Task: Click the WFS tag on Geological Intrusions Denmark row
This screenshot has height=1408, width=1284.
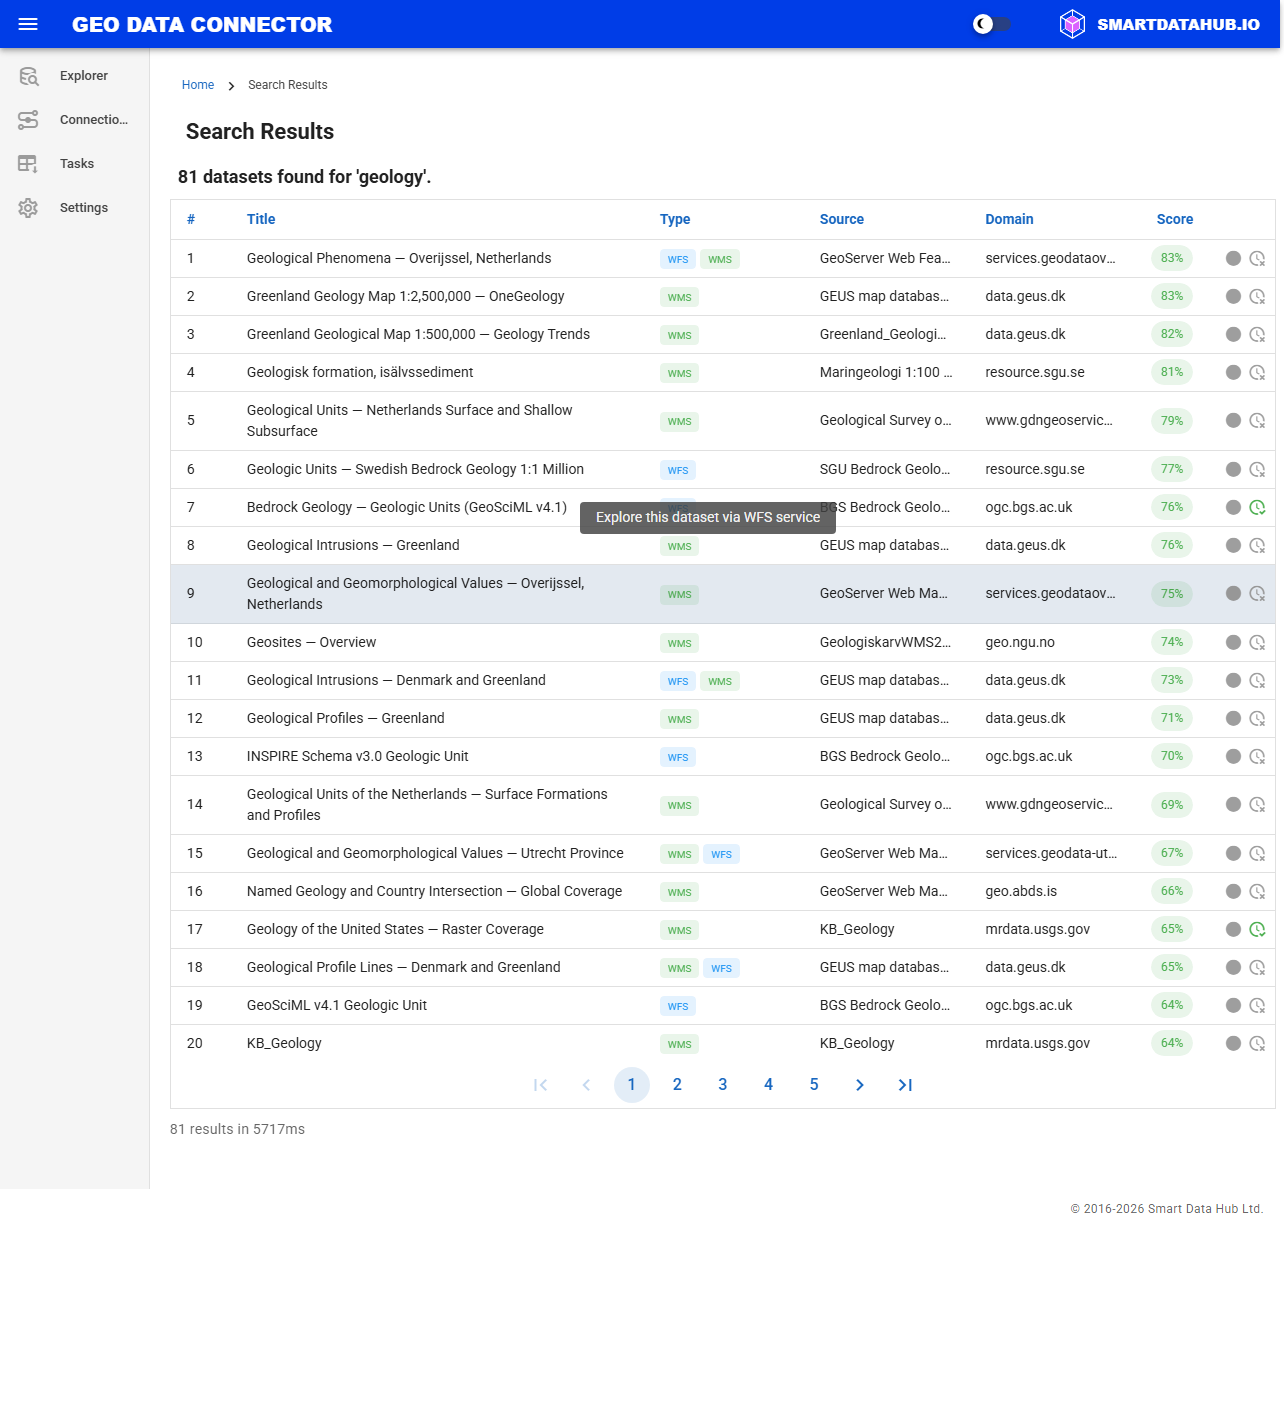Action: pyautogui.click(x=678, y=681)
